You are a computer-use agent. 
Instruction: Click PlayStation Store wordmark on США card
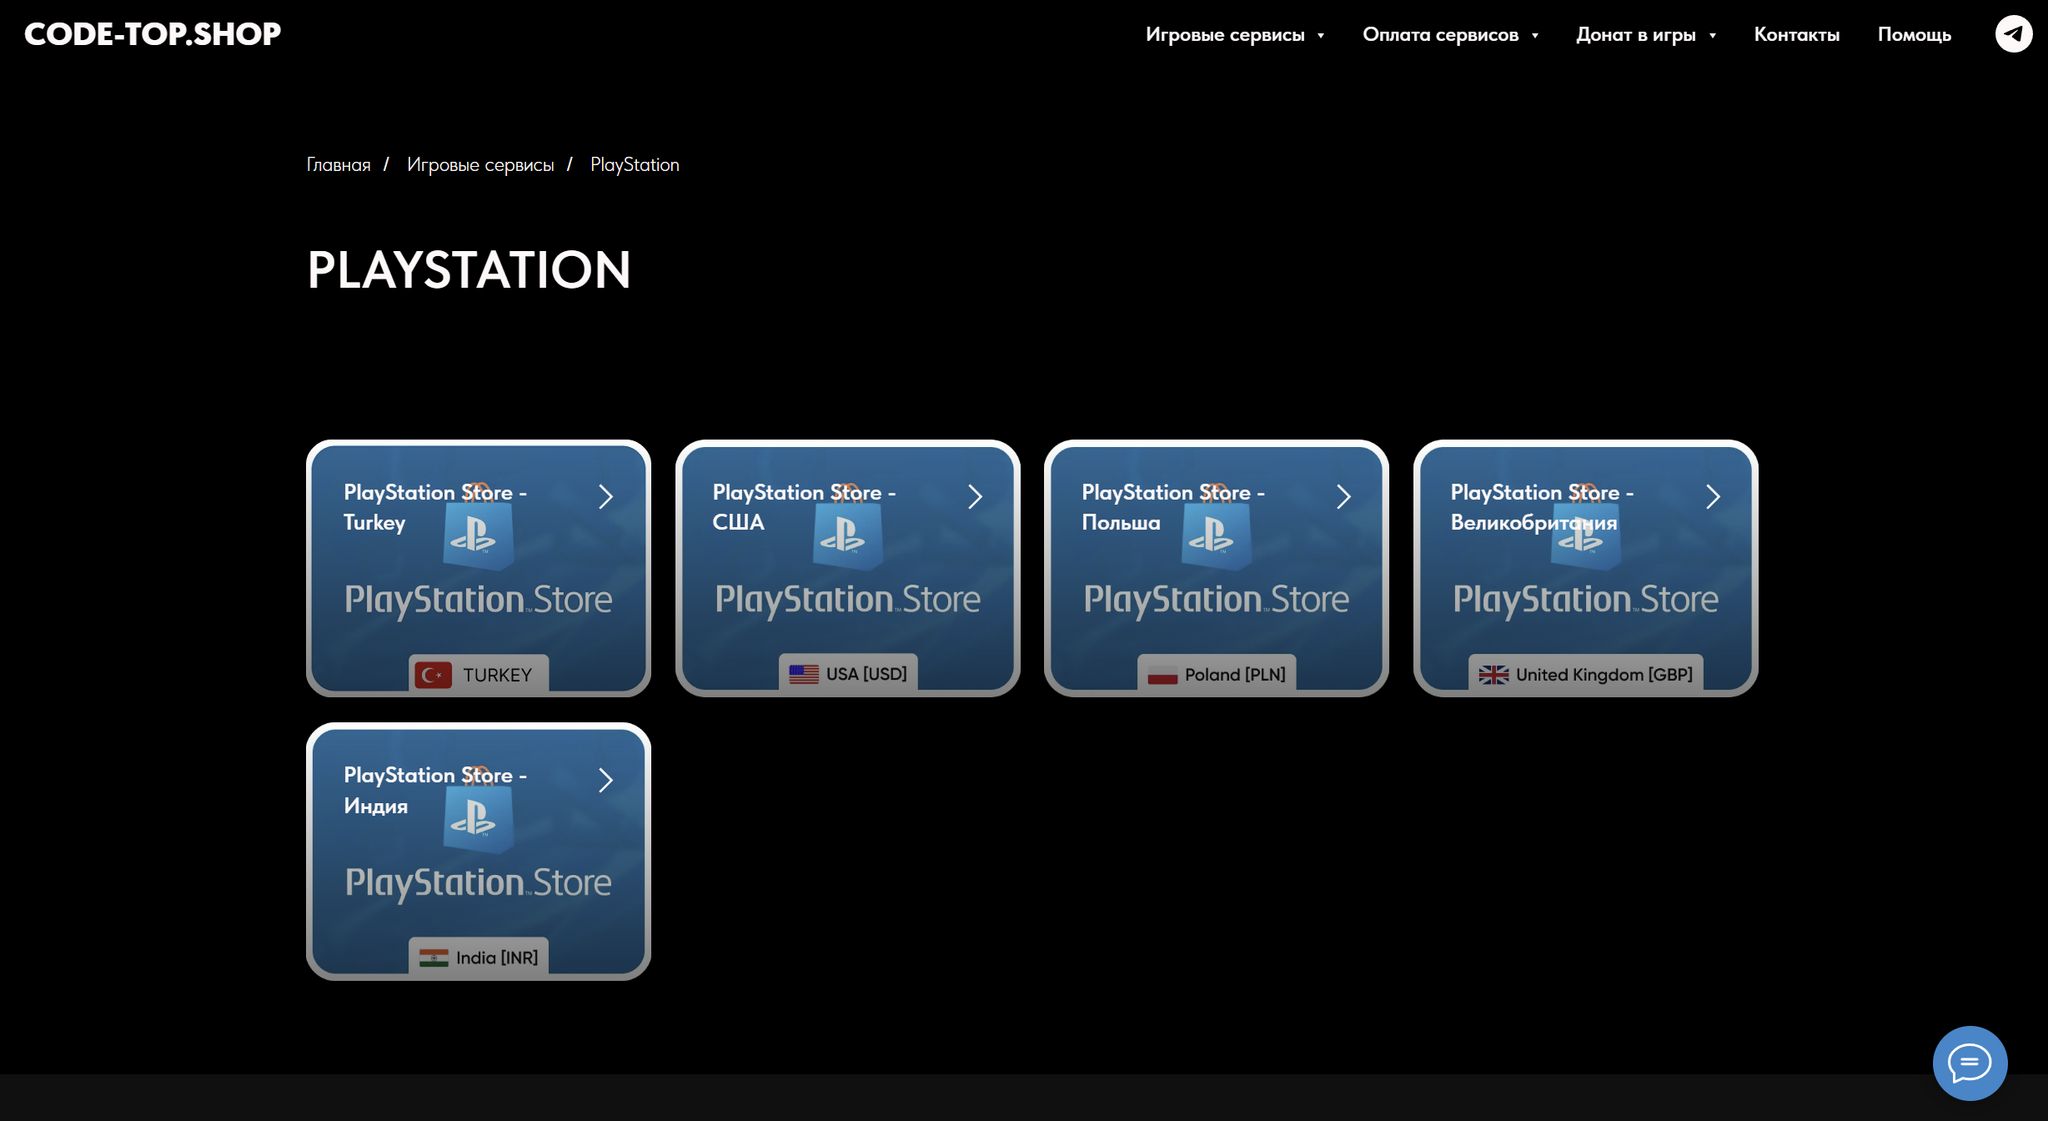(847, 600)
